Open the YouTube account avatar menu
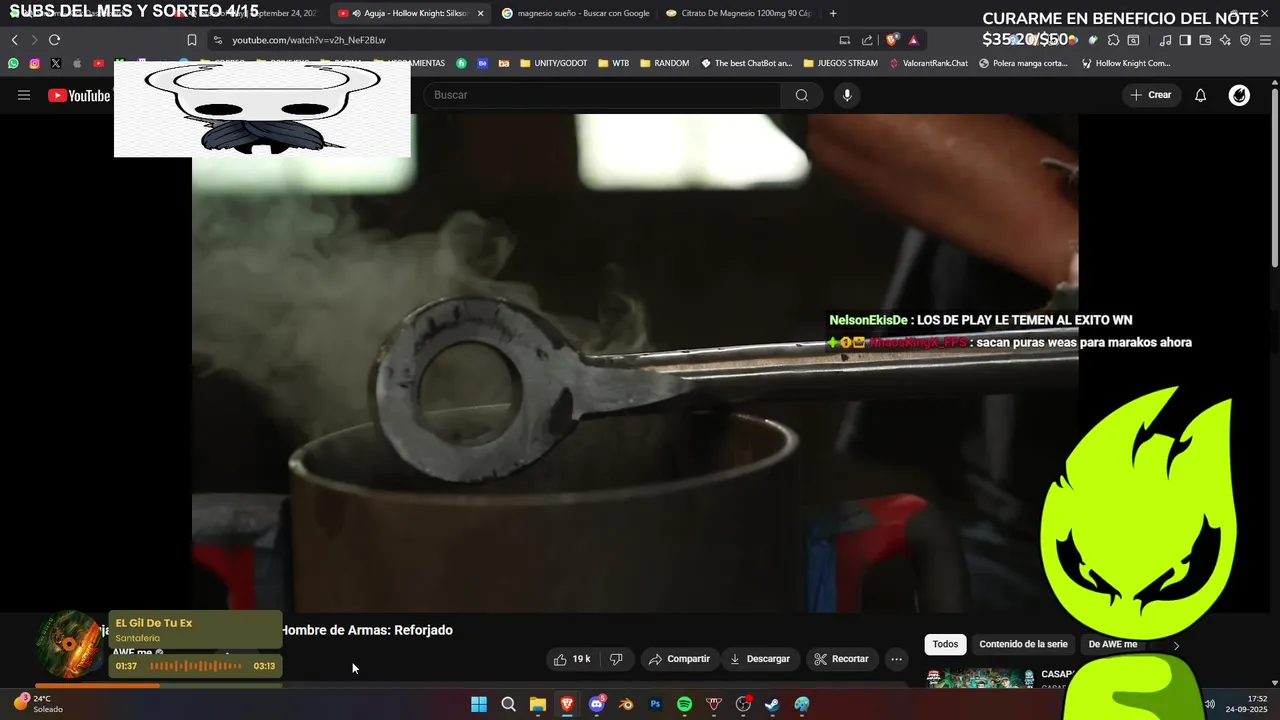 [1239, 95]
